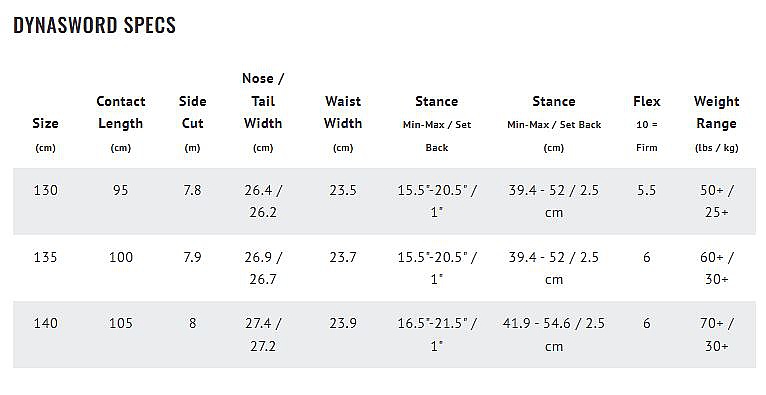Screen dimensions: 766x395
Task: Select the 27.4 / 27.2 nose tail width
Action: coord(263,334)
